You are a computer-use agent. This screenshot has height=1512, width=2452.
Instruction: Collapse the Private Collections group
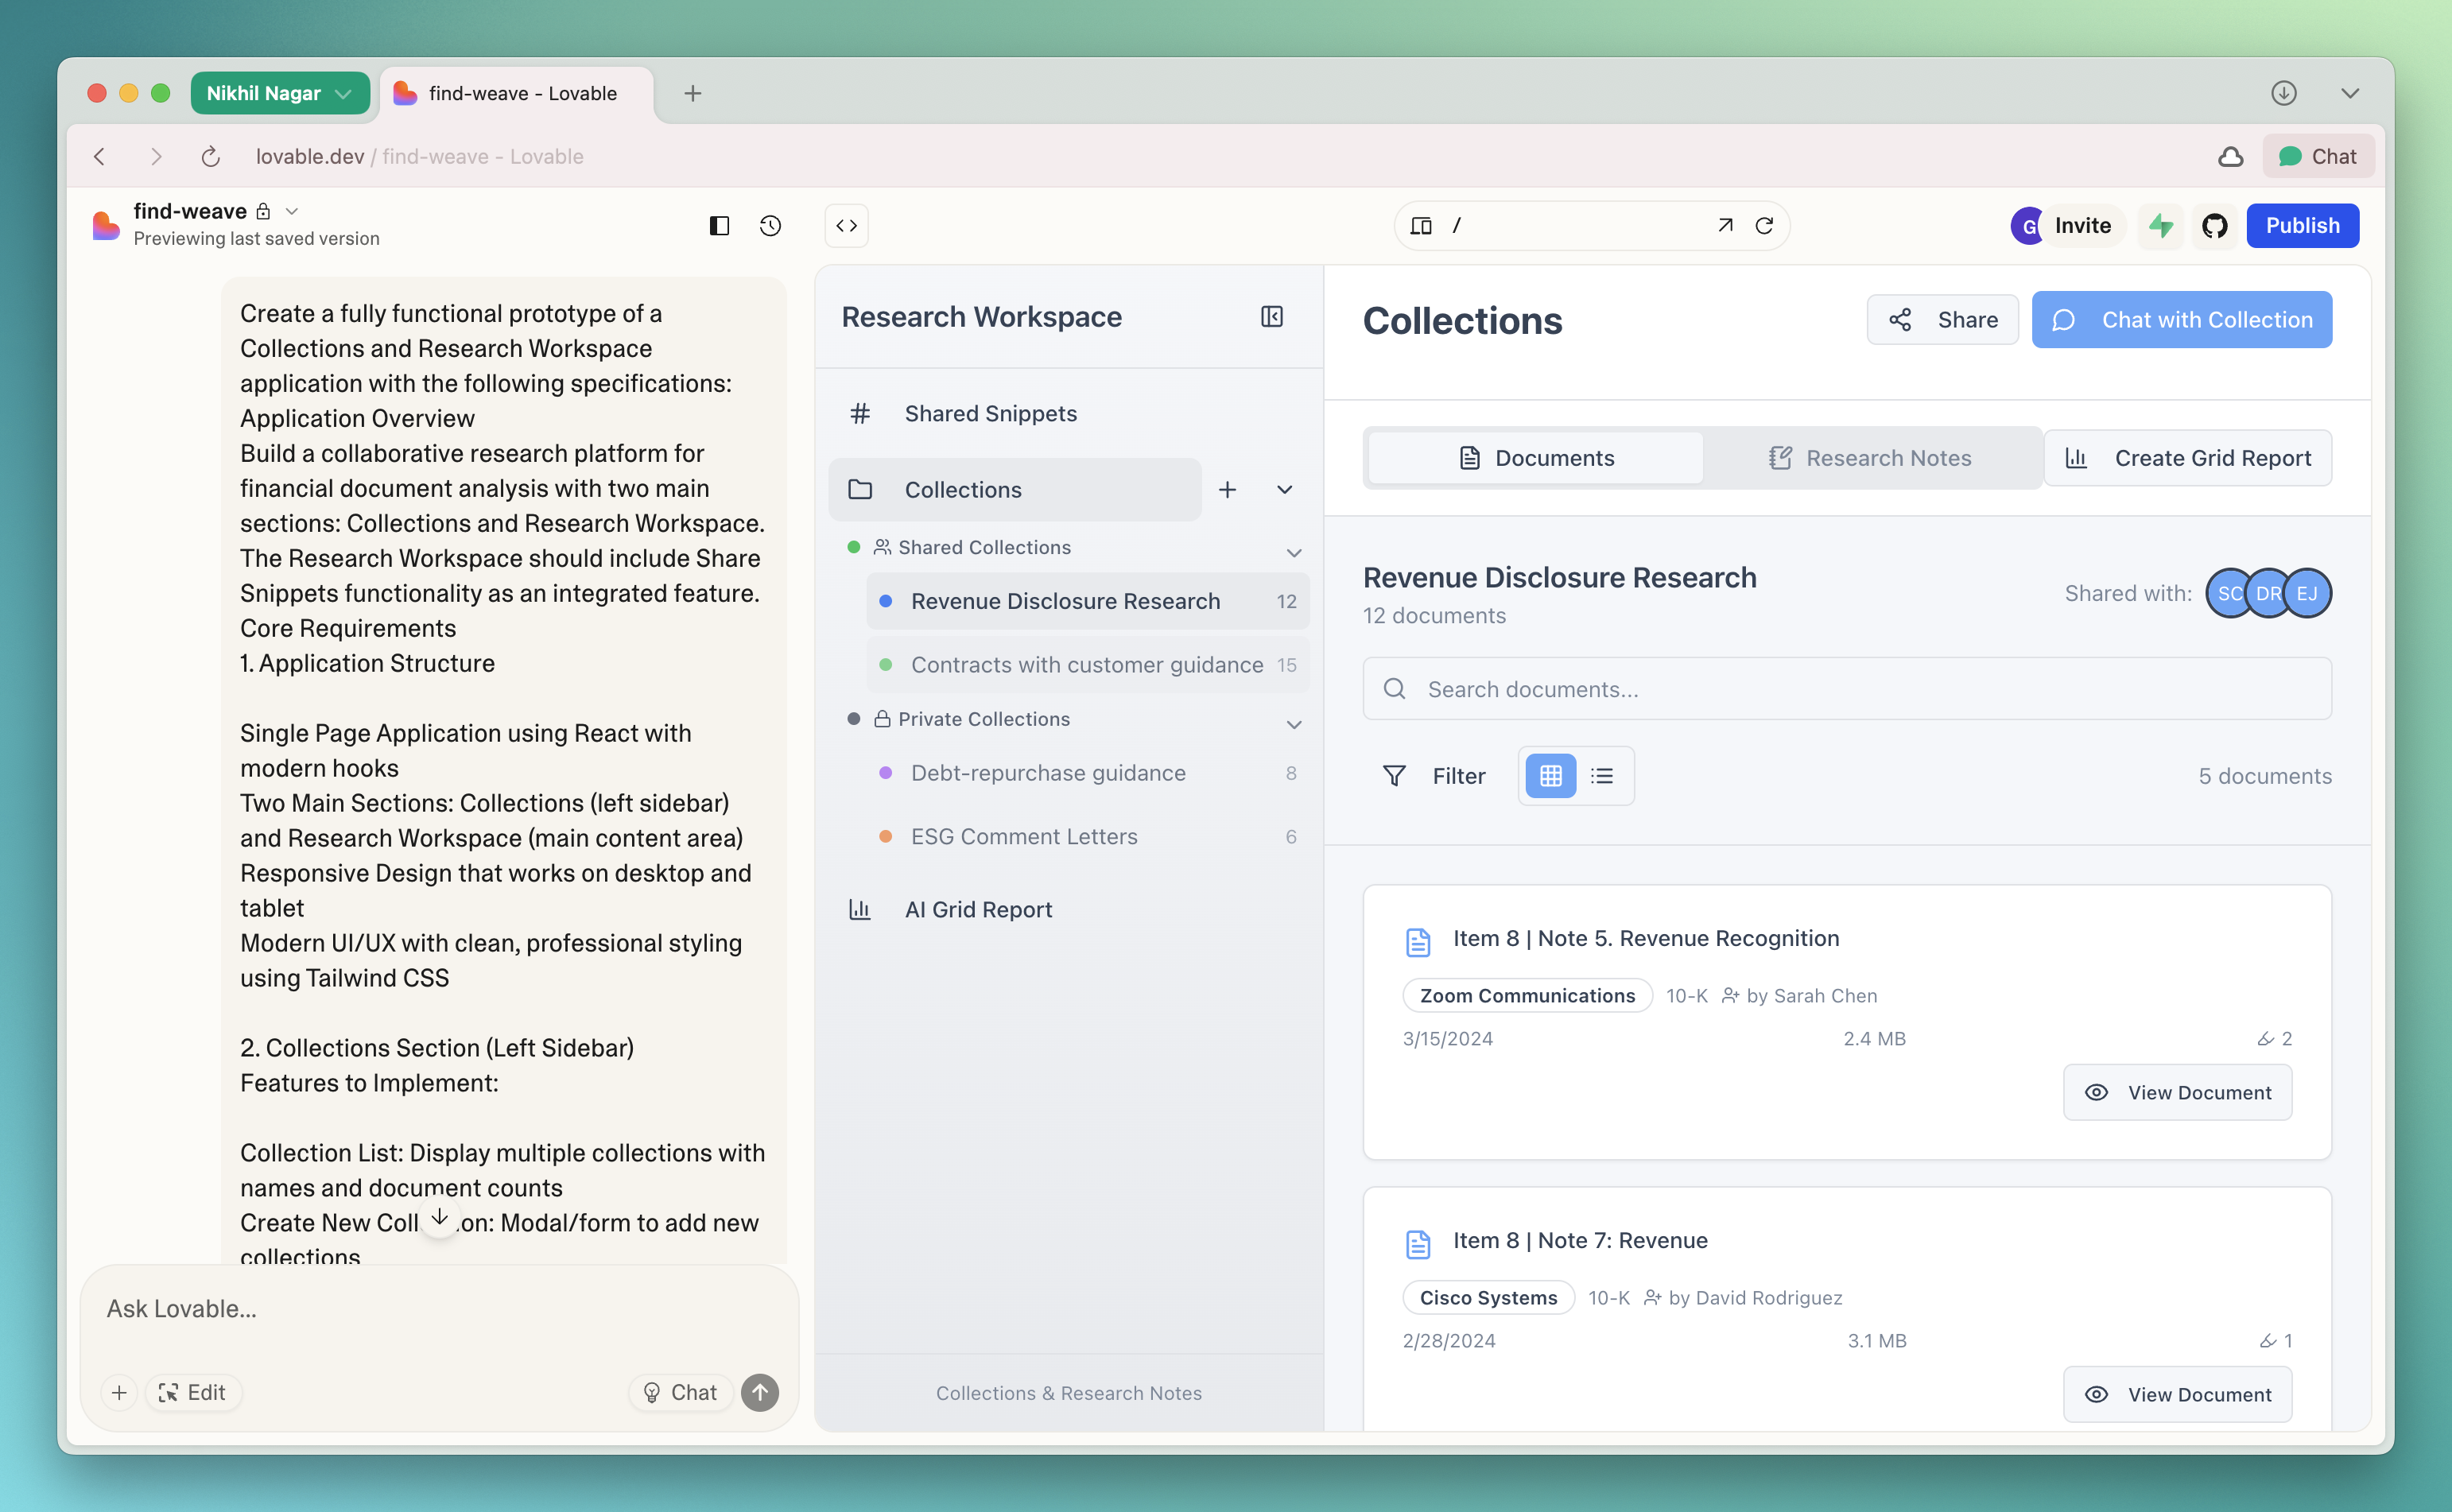point(1293,724)
